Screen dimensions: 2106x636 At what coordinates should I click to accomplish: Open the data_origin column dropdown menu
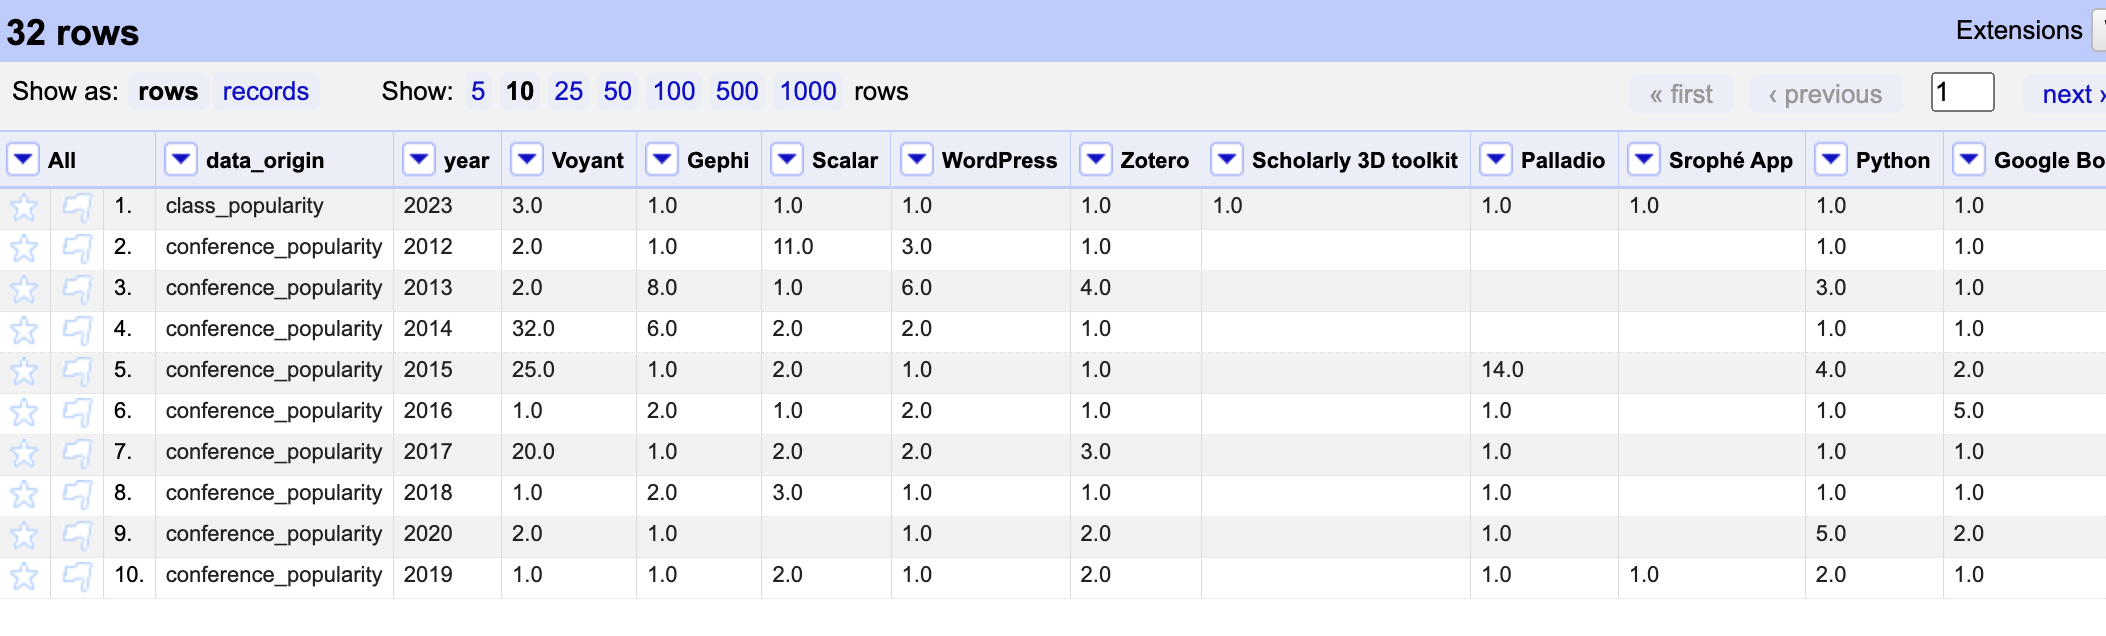coord(181,160)
